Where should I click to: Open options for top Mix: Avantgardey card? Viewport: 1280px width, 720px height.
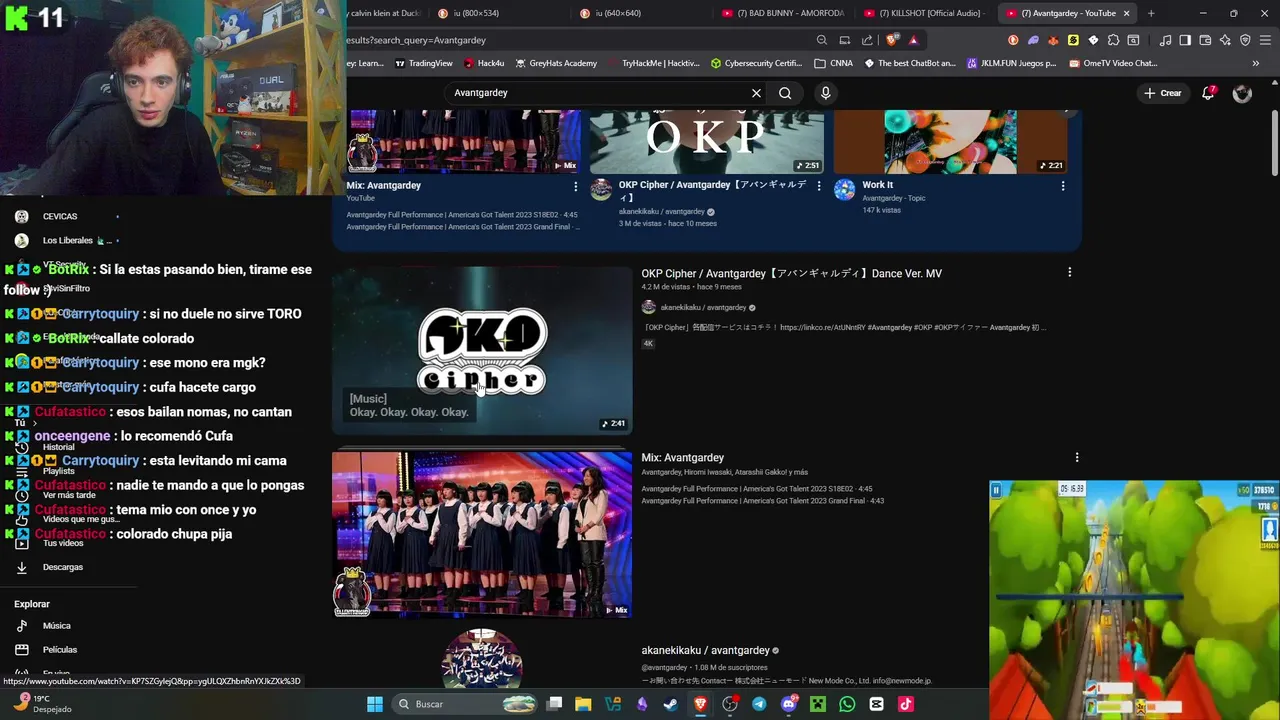click(x=575, y=186)
